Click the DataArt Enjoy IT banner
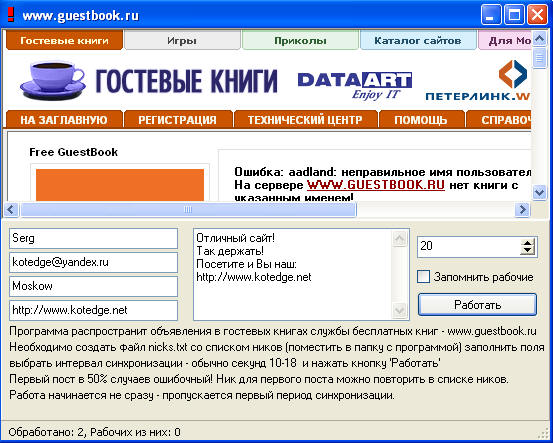This screenshot has height=443, width=553. tap(355, 85)
